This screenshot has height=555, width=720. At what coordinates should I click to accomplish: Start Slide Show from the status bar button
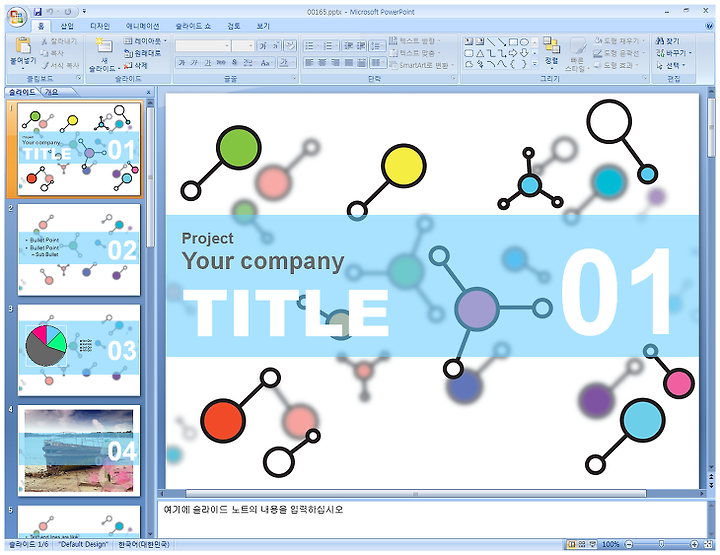(x=592, y=544)
